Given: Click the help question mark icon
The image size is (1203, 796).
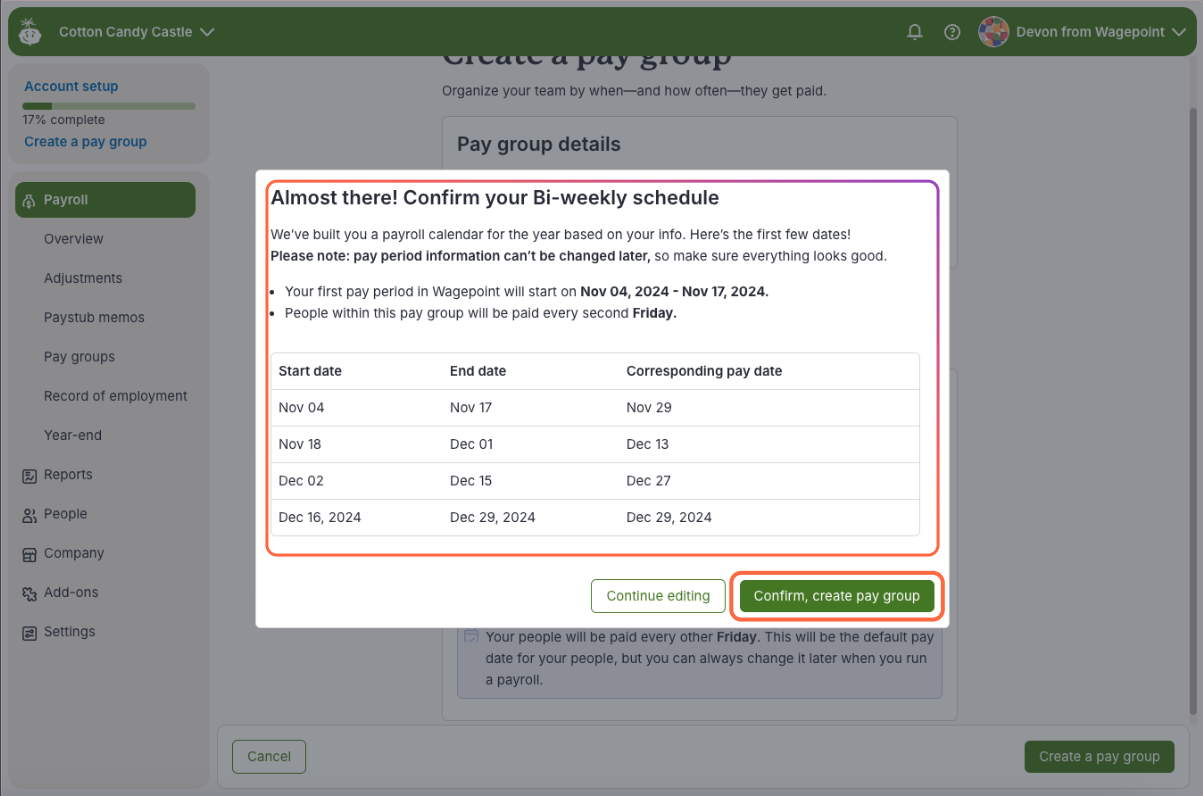Looking at the screenshot, I should point(952,32).
